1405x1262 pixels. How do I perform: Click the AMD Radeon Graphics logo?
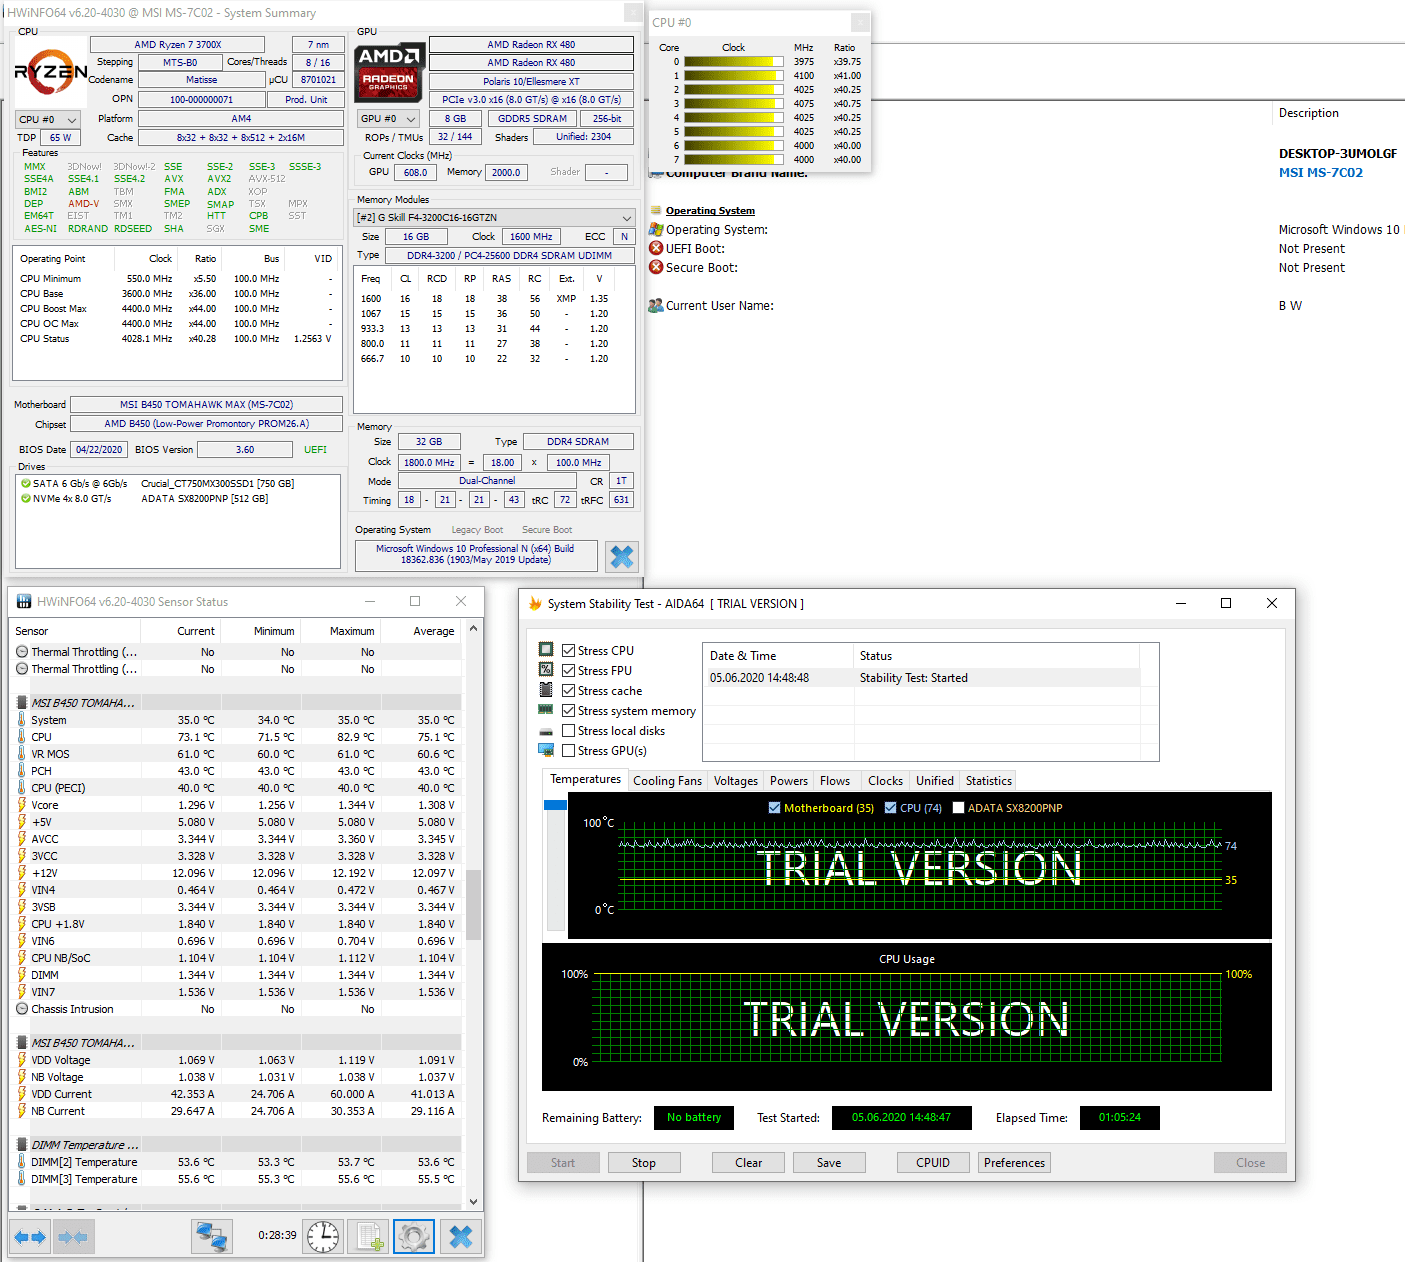[x=390, y=71]
